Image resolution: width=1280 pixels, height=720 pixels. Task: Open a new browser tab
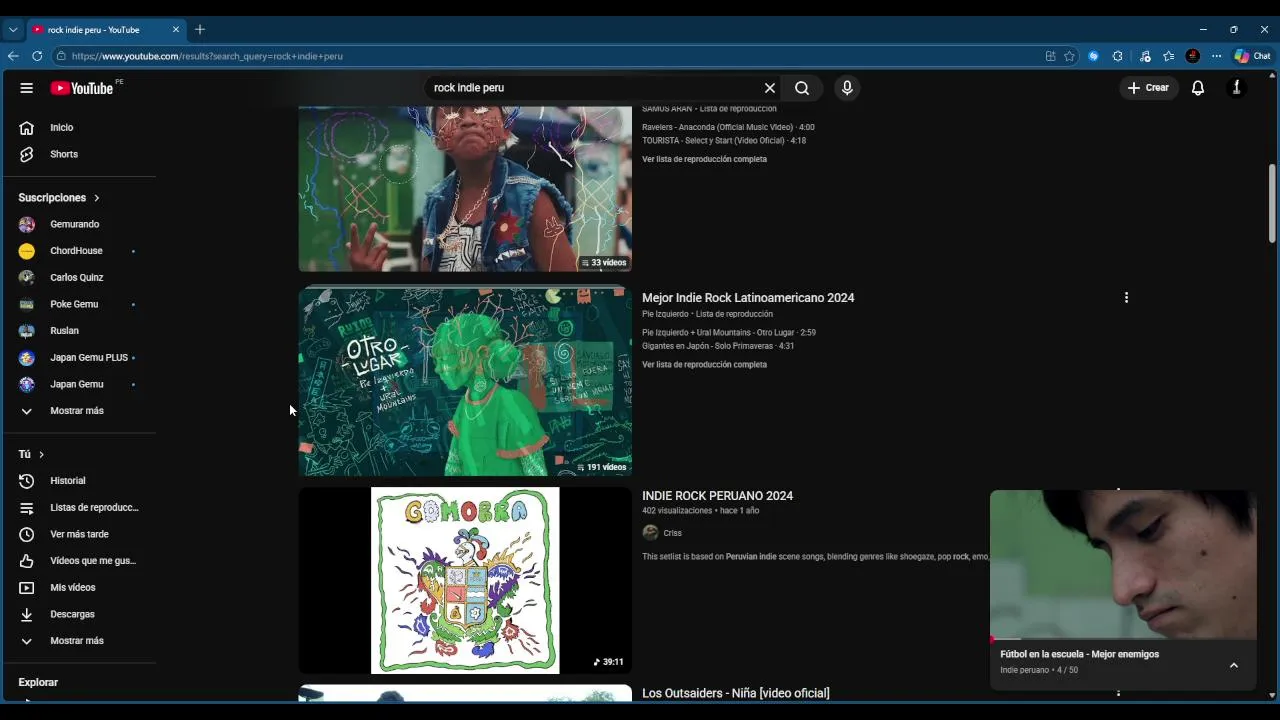coord(200,30)
